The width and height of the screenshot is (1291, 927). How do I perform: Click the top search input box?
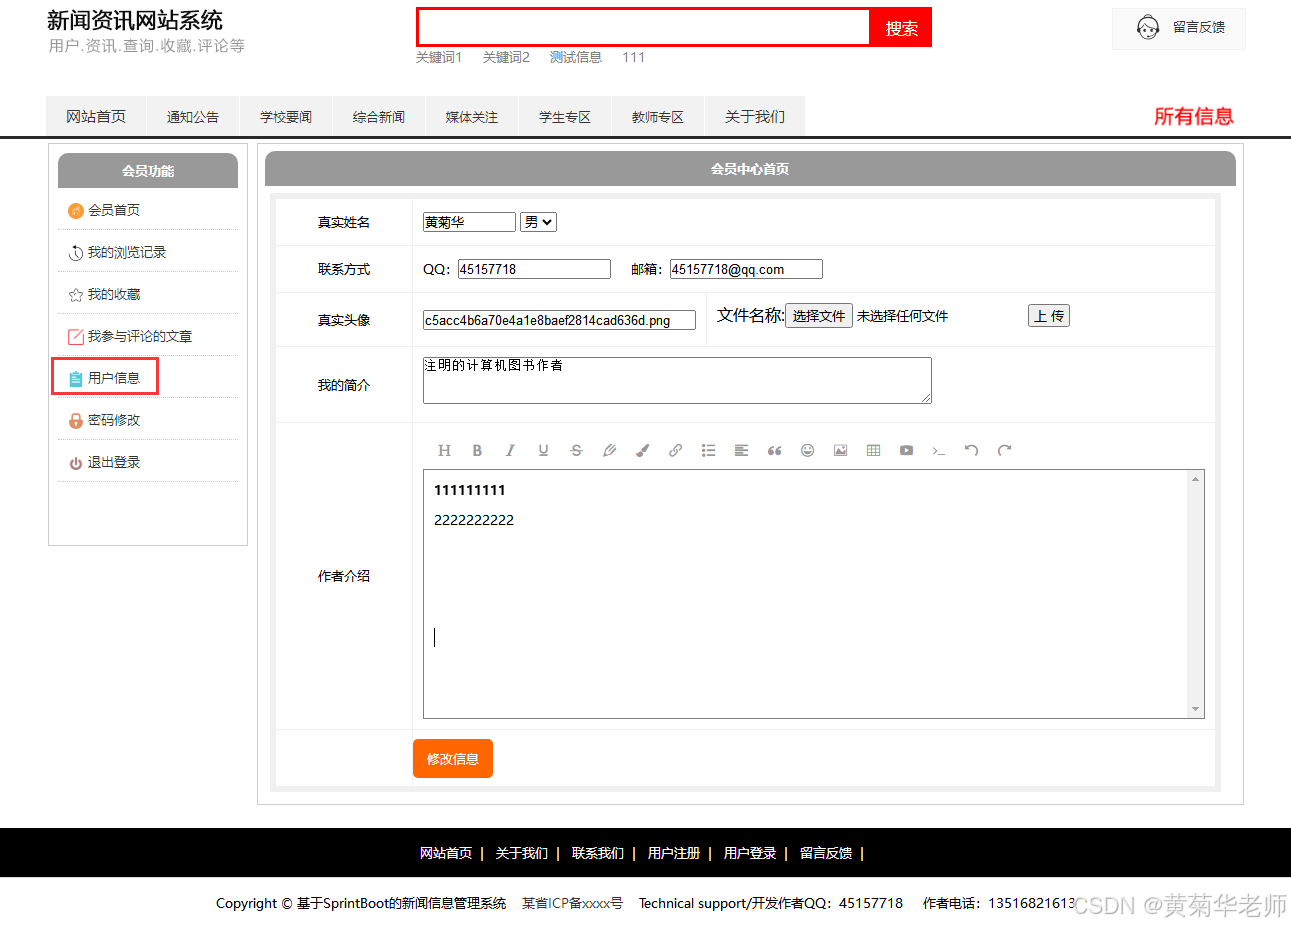tap(644, 27)
